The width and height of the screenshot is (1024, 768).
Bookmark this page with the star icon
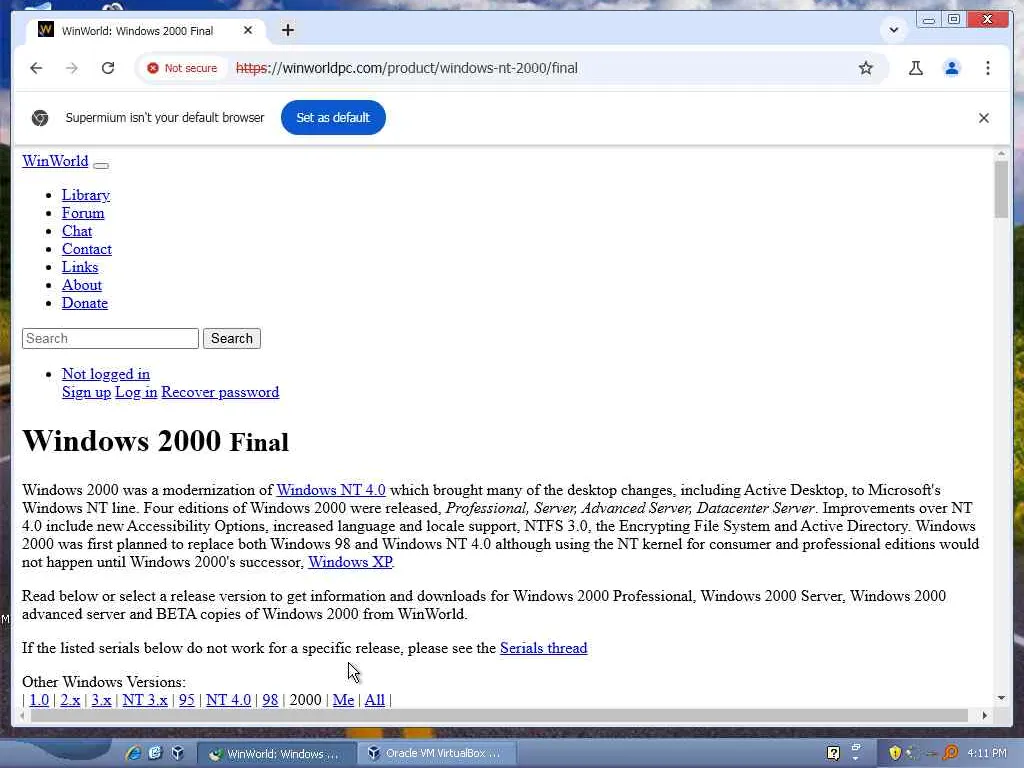(865, 68)
